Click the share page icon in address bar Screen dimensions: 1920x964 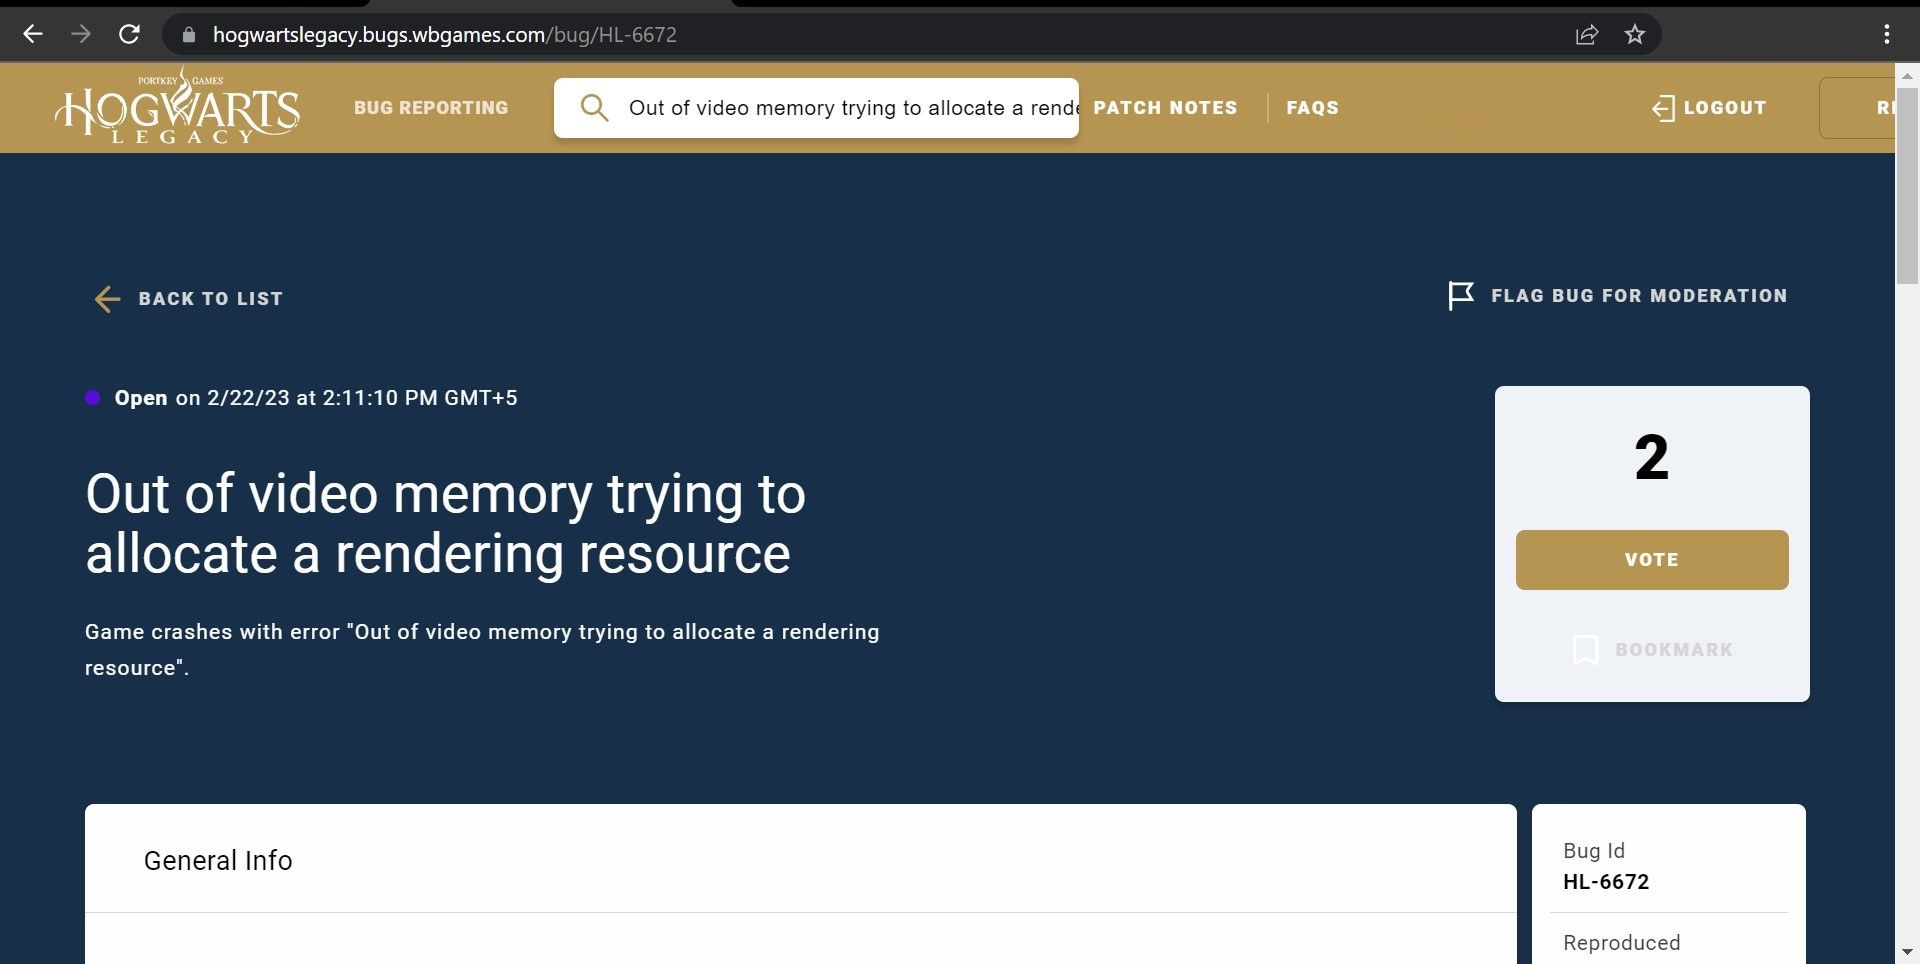[1586, 35]
